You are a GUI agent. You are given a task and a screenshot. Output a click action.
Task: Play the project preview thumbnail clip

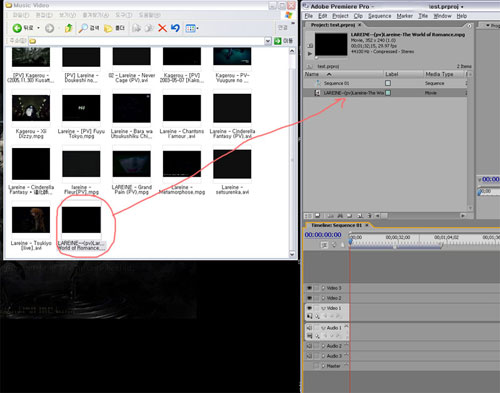pos(310,53)
